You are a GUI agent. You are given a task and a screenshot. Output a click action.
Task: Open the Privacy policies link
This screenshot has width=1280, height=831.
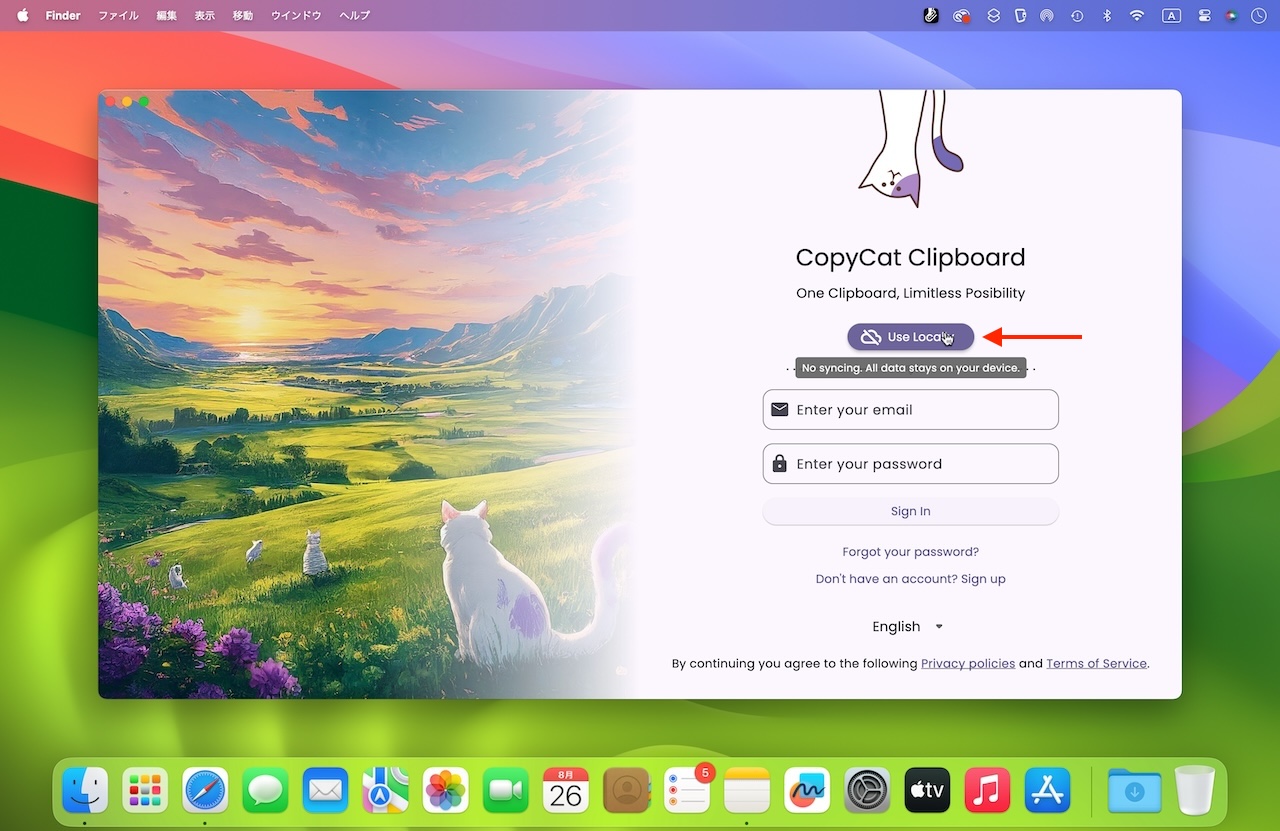[968, 663]
